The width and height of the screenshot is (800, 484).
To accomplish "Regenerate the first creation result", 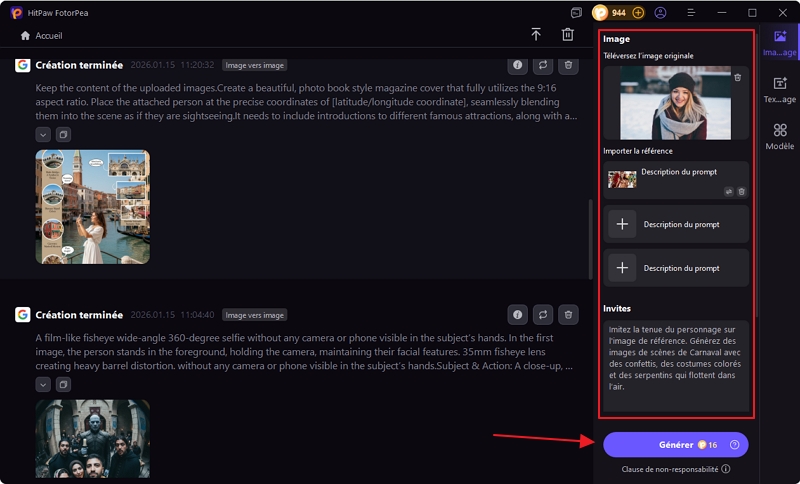I will 543,65.
